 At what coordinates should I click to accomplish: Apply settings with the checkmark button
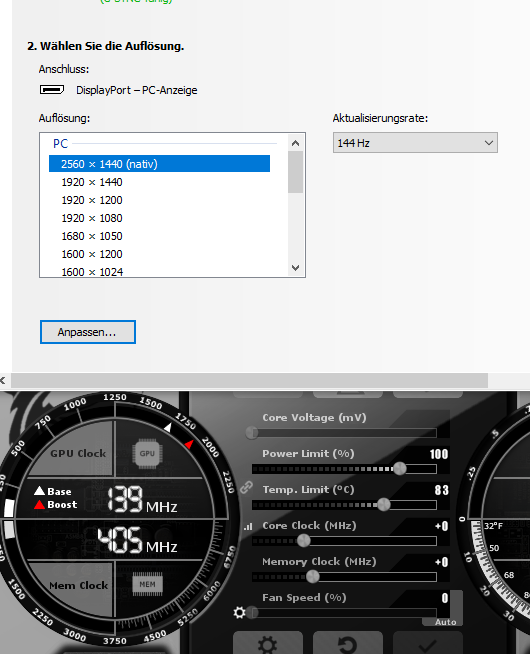point(427,644)
